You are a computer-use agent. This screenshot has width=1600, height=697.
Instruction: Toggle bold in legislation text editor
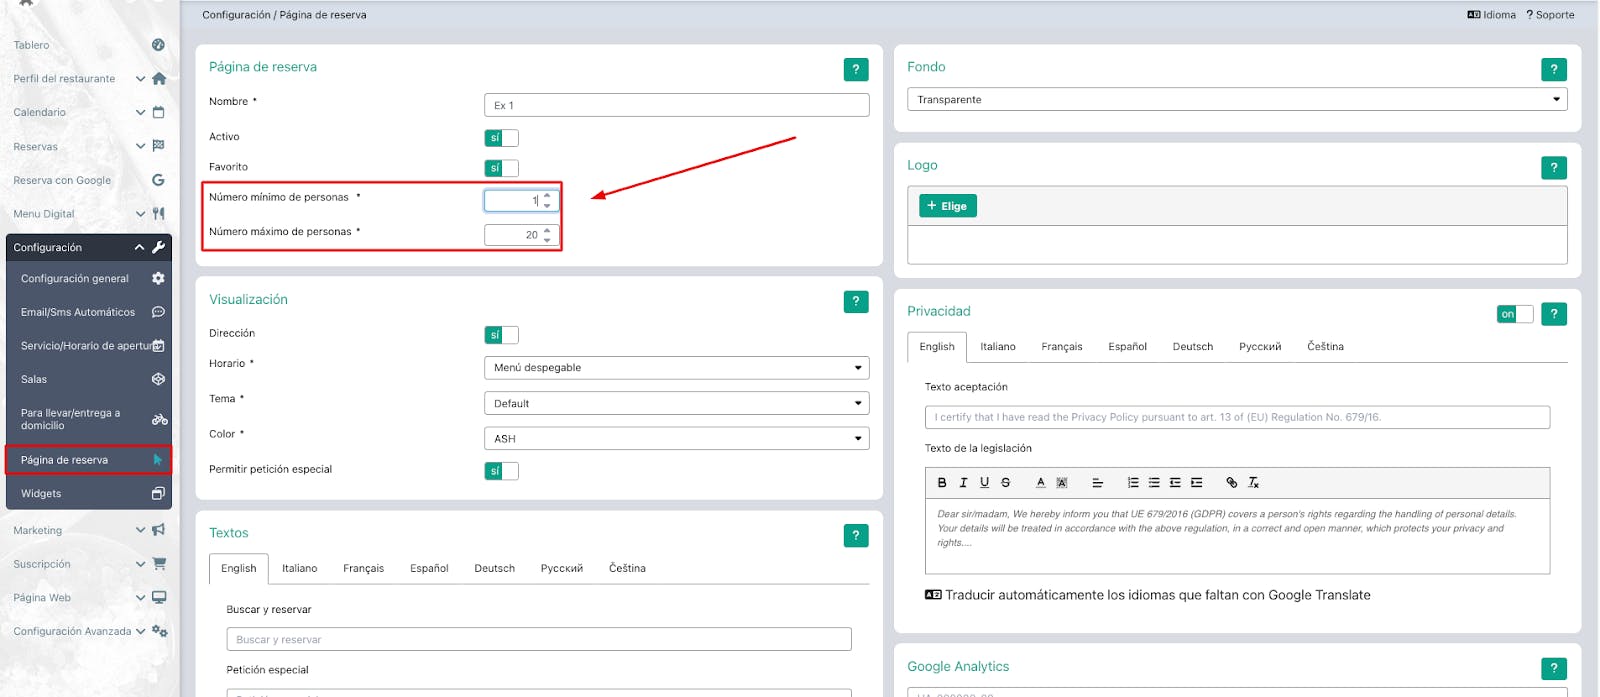point(941,483)
